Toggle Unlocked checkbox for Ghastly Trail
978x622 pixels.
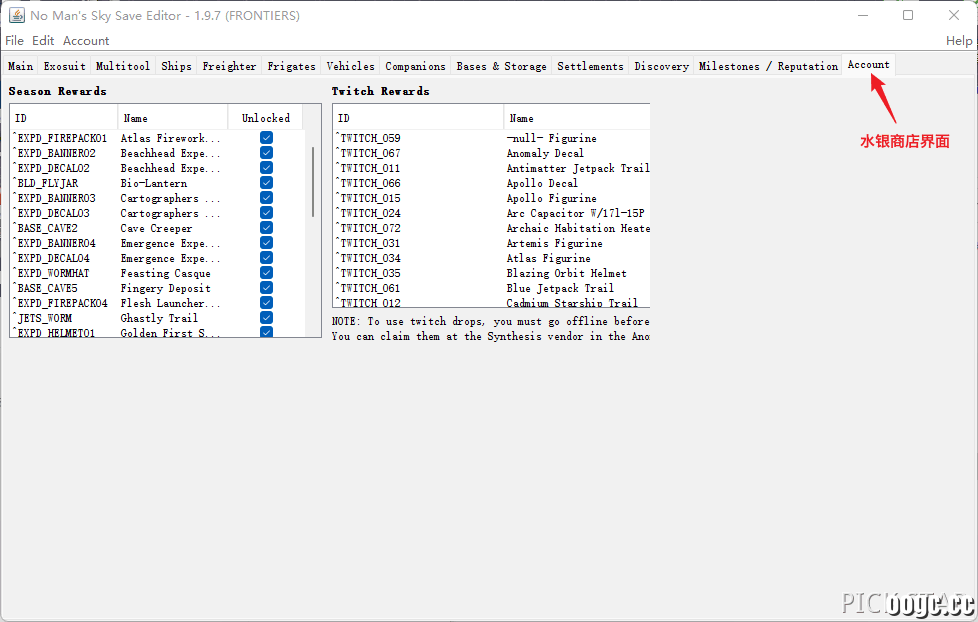coord(266,318)
